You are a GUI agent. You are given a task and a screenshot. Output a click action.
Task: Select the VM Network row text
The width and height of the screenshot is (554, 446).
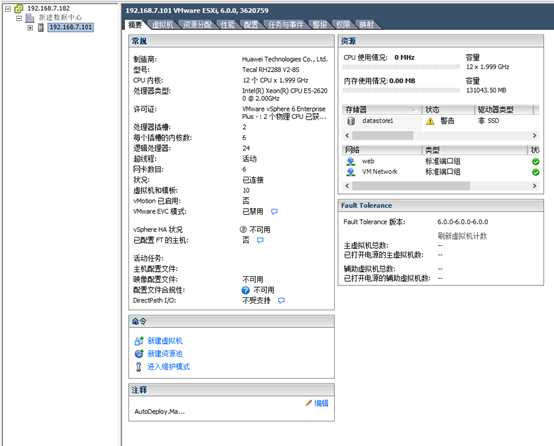tap(380, 172)
